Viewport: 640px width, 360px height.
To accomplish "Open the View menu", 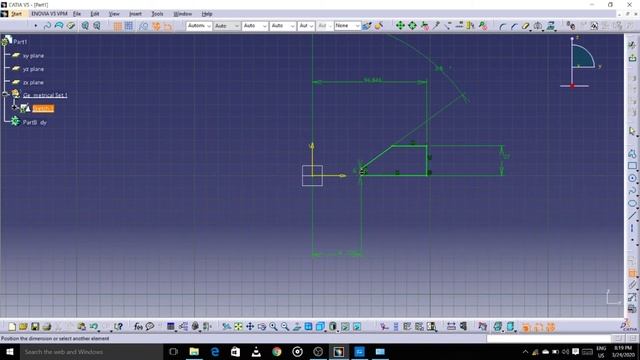I will point(114,14).
